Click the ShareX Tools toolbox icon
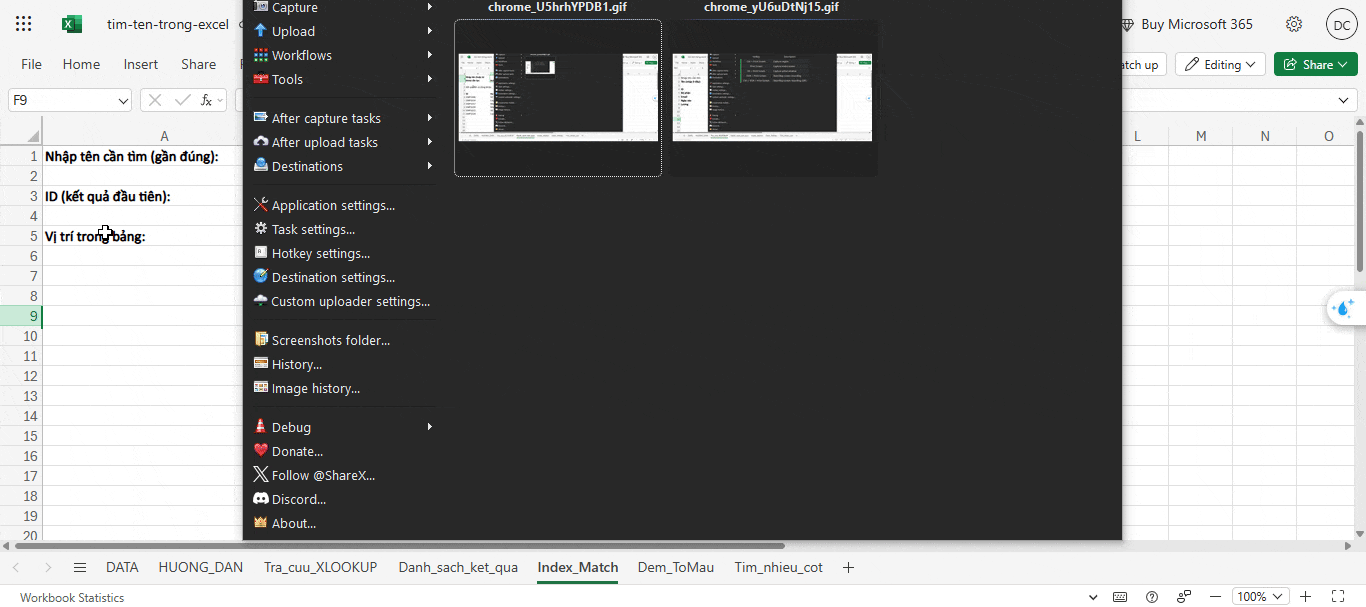This screenshot has height=607, width=1366. pyautogui.click(x=261, y=79)
